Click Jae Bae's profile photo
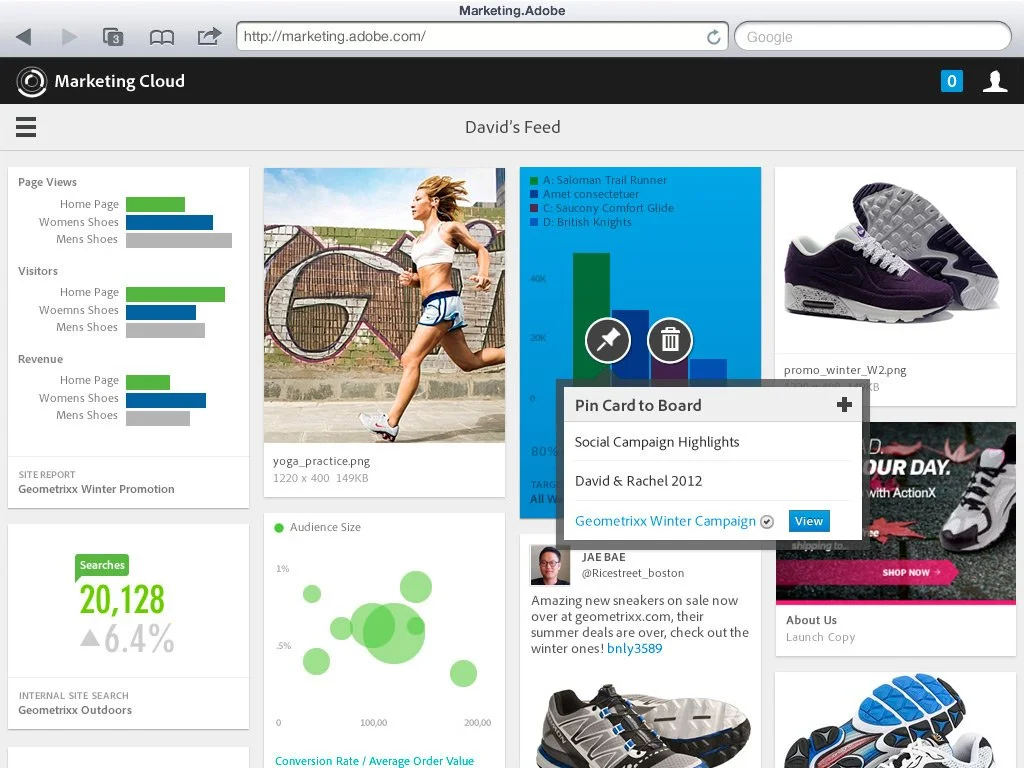 [x=551, y=566]
